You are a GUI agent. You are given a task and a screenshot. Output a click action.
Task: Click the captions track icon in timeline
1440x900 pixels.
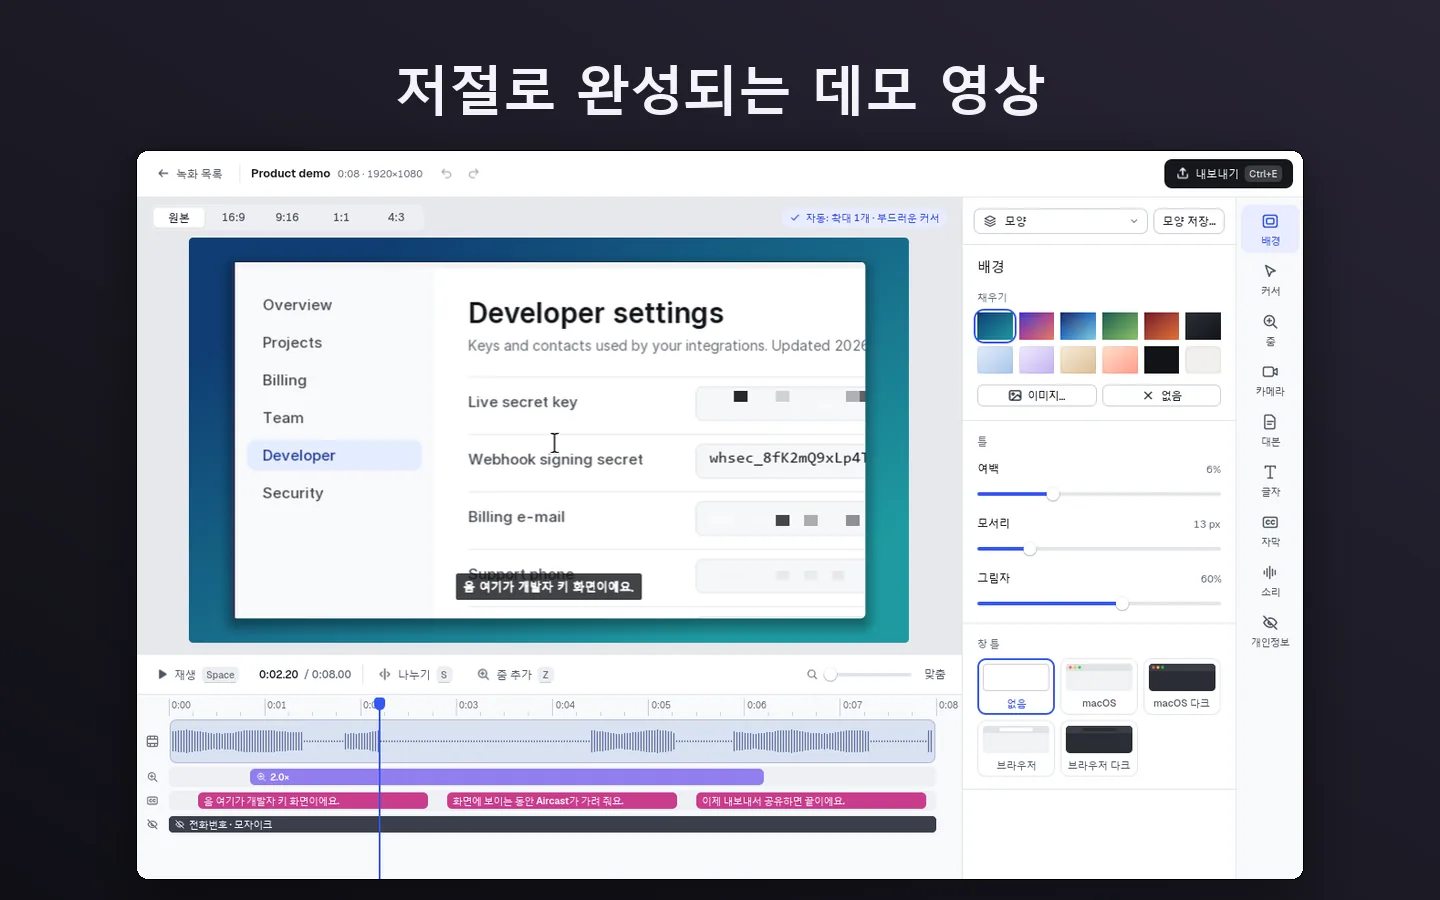[x=153, y=801]
